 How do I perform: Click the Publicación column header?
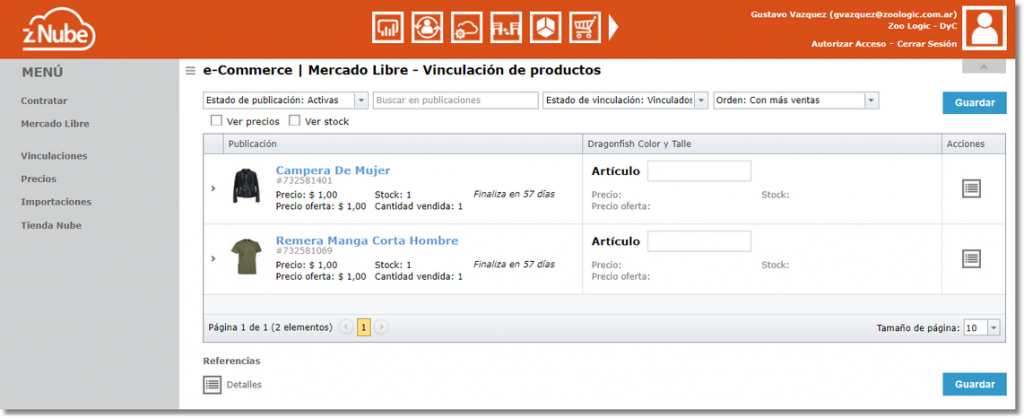pos(403,144)
